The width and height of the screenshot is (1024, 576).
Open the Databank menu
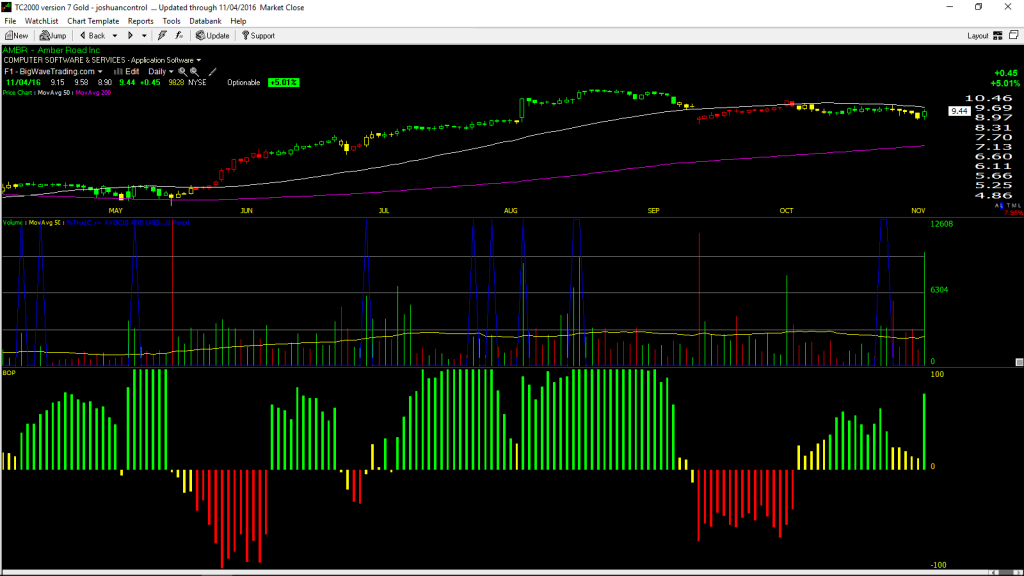(205, 21)
